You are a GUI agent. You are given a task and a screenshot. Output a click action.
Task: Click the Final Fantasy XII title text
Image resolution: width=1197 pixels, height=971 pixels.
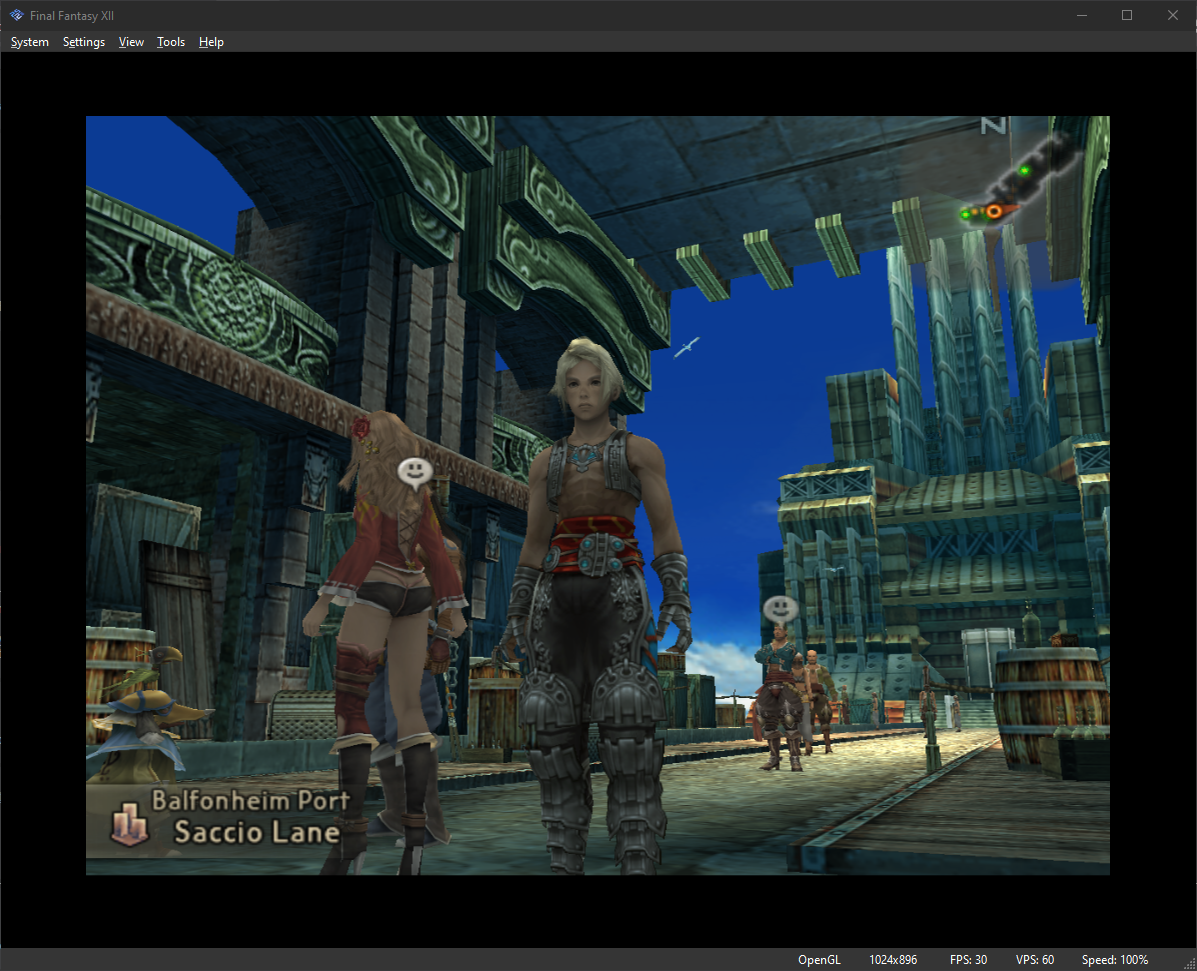72,15
